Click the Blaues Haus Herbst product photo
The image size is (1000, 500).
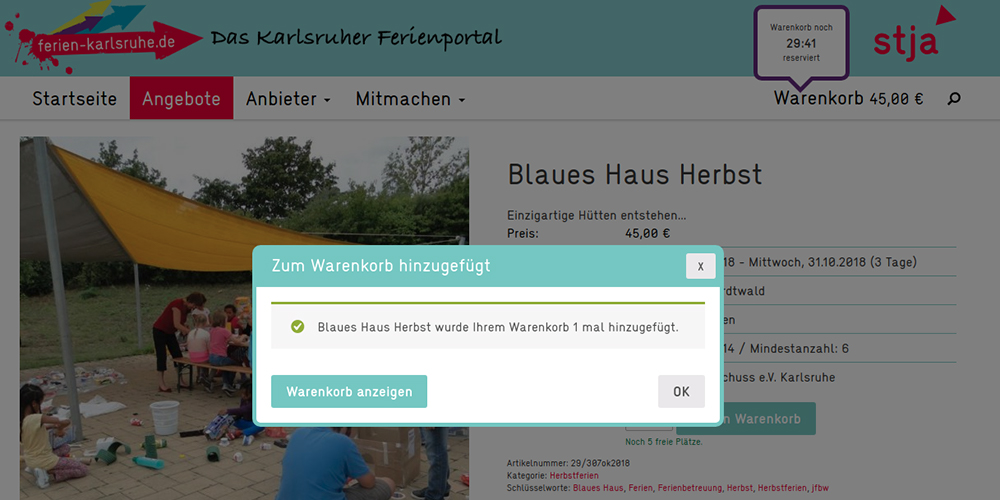pyautogui.click(x=244, y=318)
